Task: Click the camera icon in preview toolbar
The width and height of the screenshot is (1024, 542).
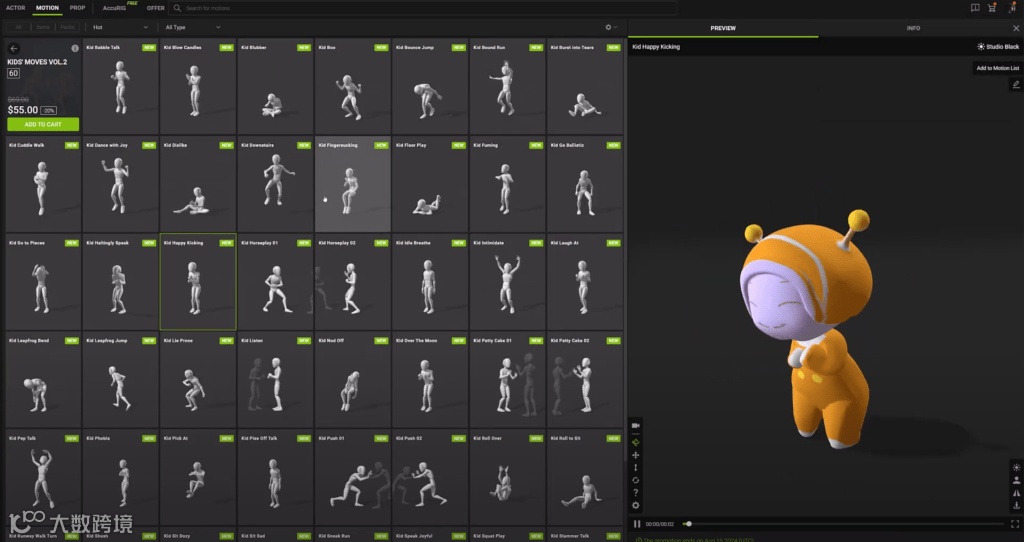Action: 635,426
